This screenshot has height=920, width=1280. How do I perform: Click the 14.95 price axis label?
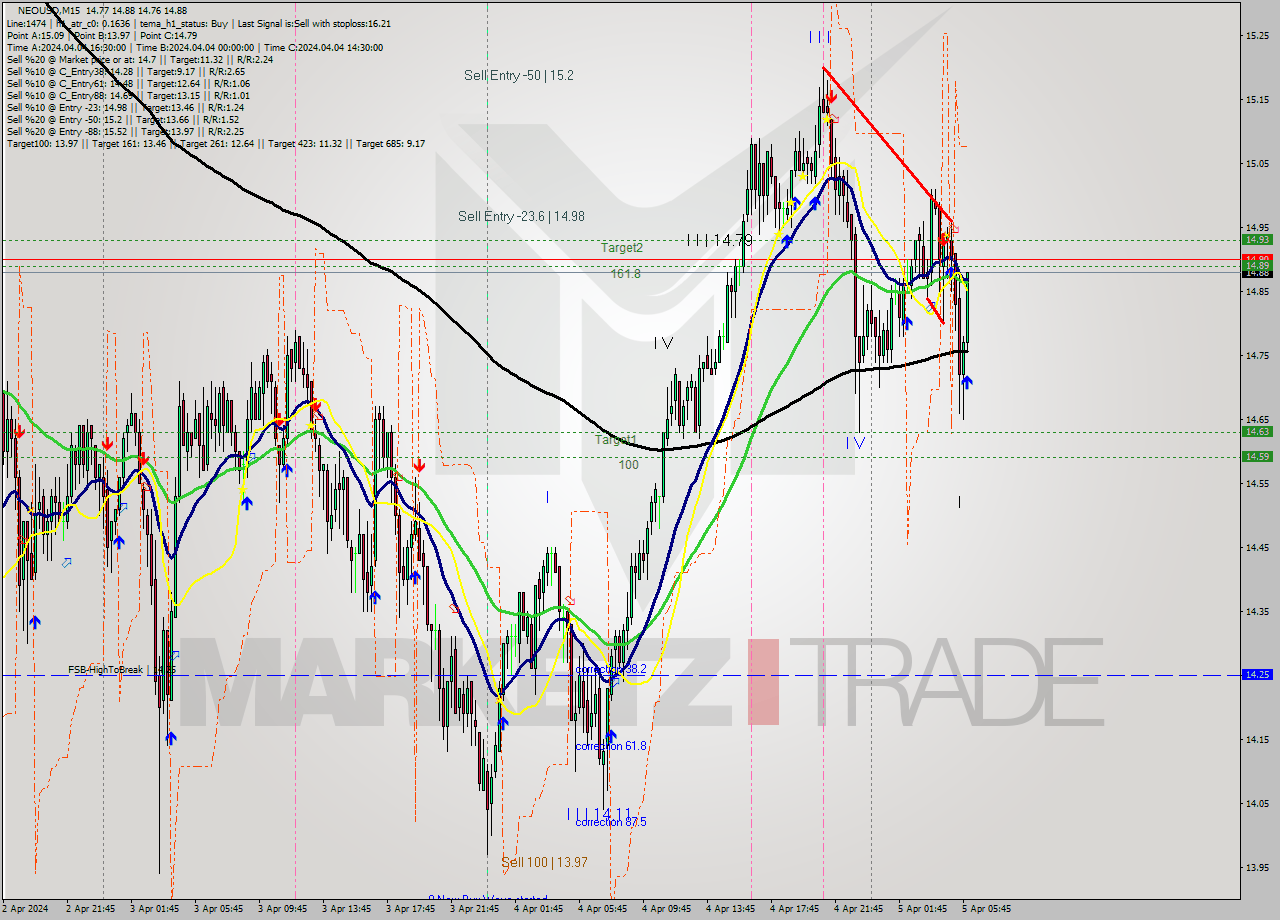[x=1258, y=227]
